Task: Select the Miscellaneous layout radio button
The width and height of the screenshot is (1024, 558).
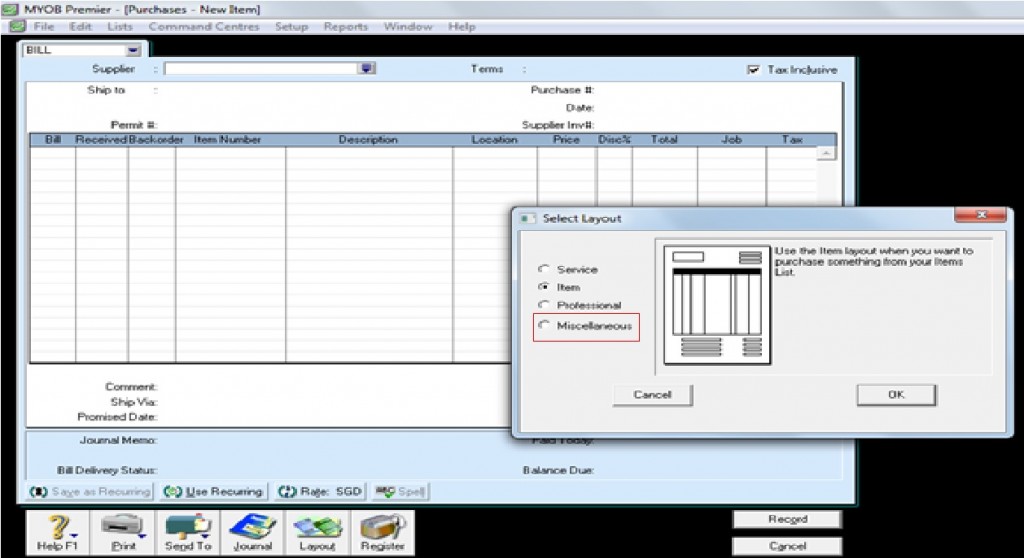Action: click(x=543, y=325)
